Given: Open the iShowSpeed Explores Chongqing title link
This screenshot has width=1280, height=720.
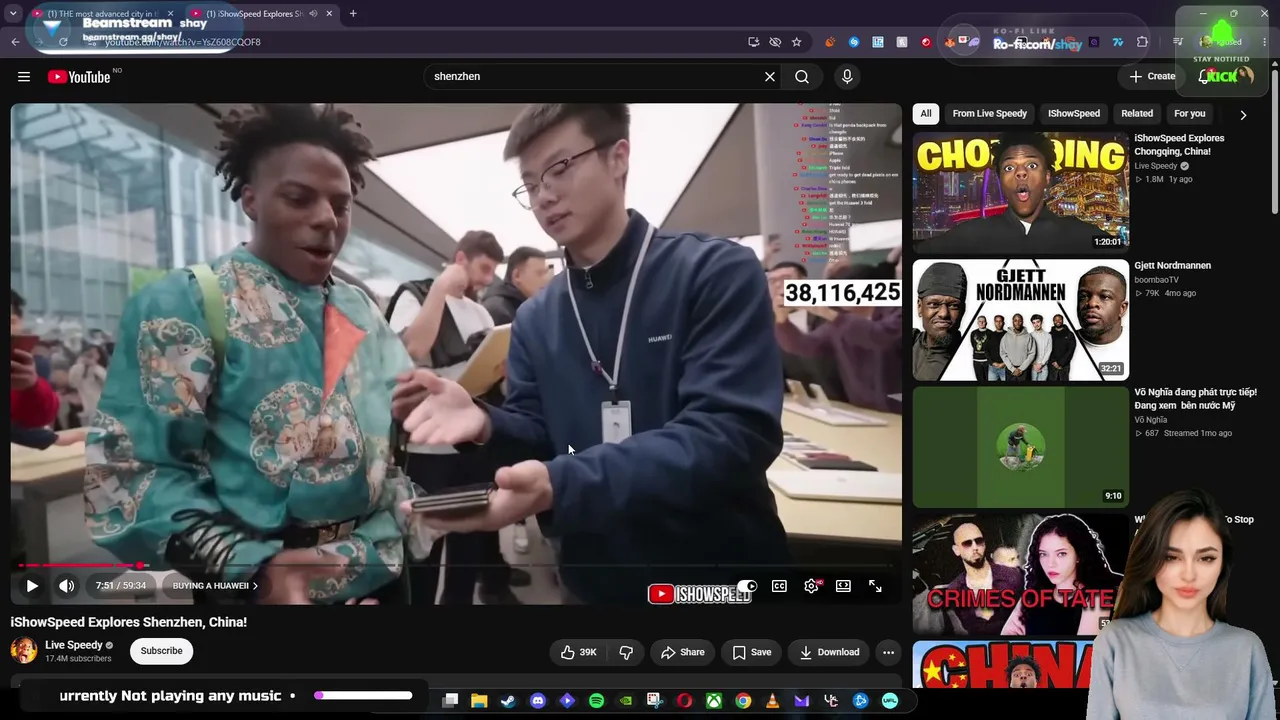Looking at the screenshot, I should coord(1179,145).
